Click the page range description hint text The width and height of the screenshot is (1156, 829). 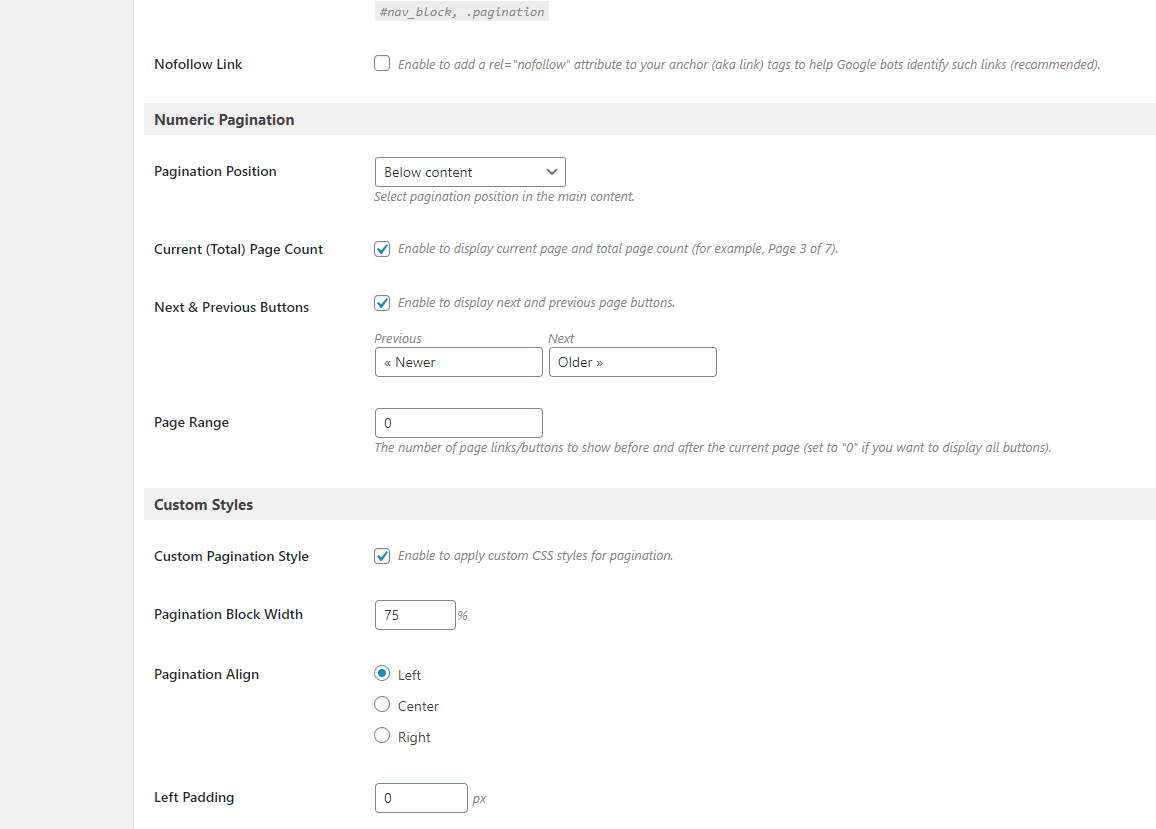click(x=713, y=448)
